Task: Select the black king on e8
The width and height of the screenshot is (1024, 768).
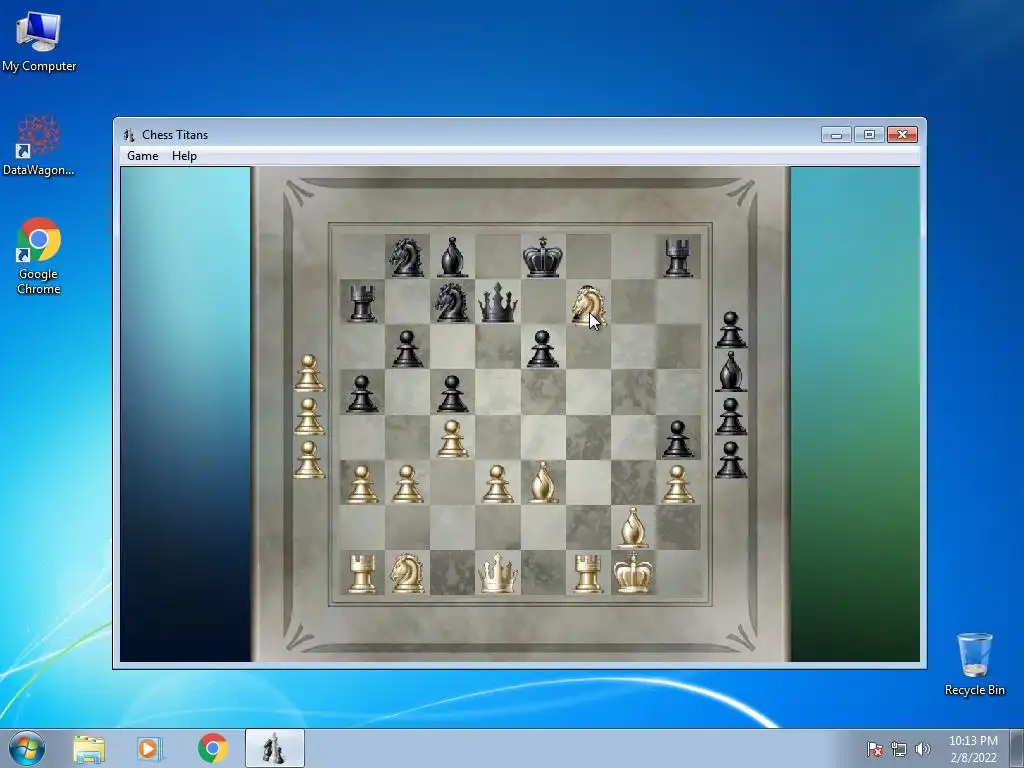Action: (x=543, y=257)
